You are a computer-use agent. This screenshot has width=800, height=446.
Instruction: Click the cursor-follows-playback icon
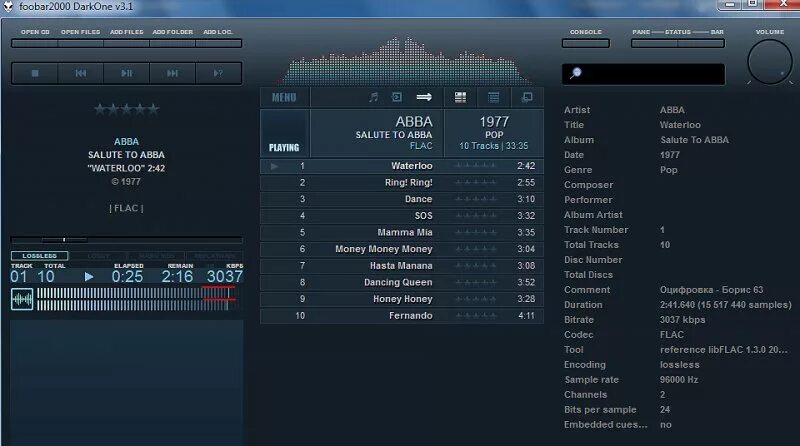click(396, 97)
